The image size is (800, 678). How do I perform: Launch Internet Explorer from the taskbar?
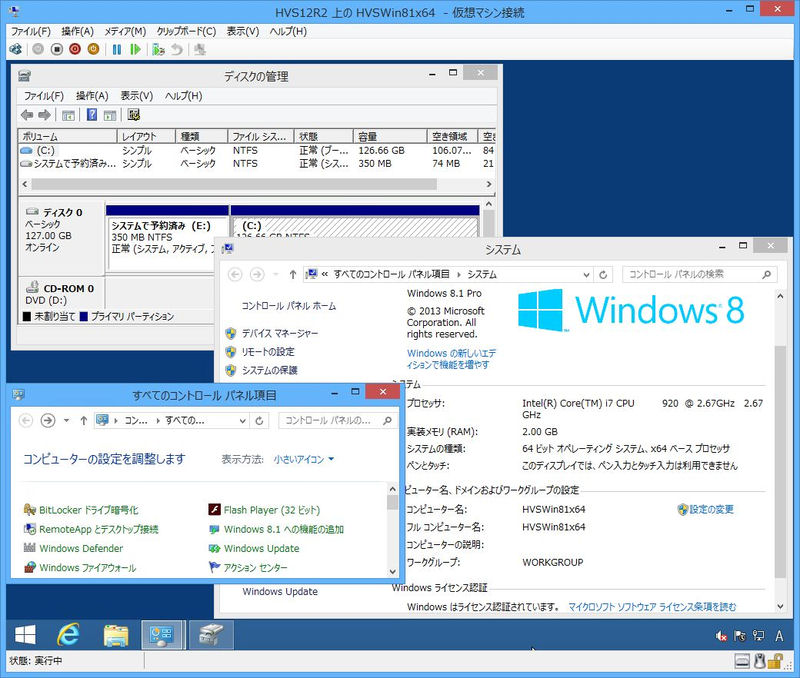pyautogui.click(x=68, y=635)
